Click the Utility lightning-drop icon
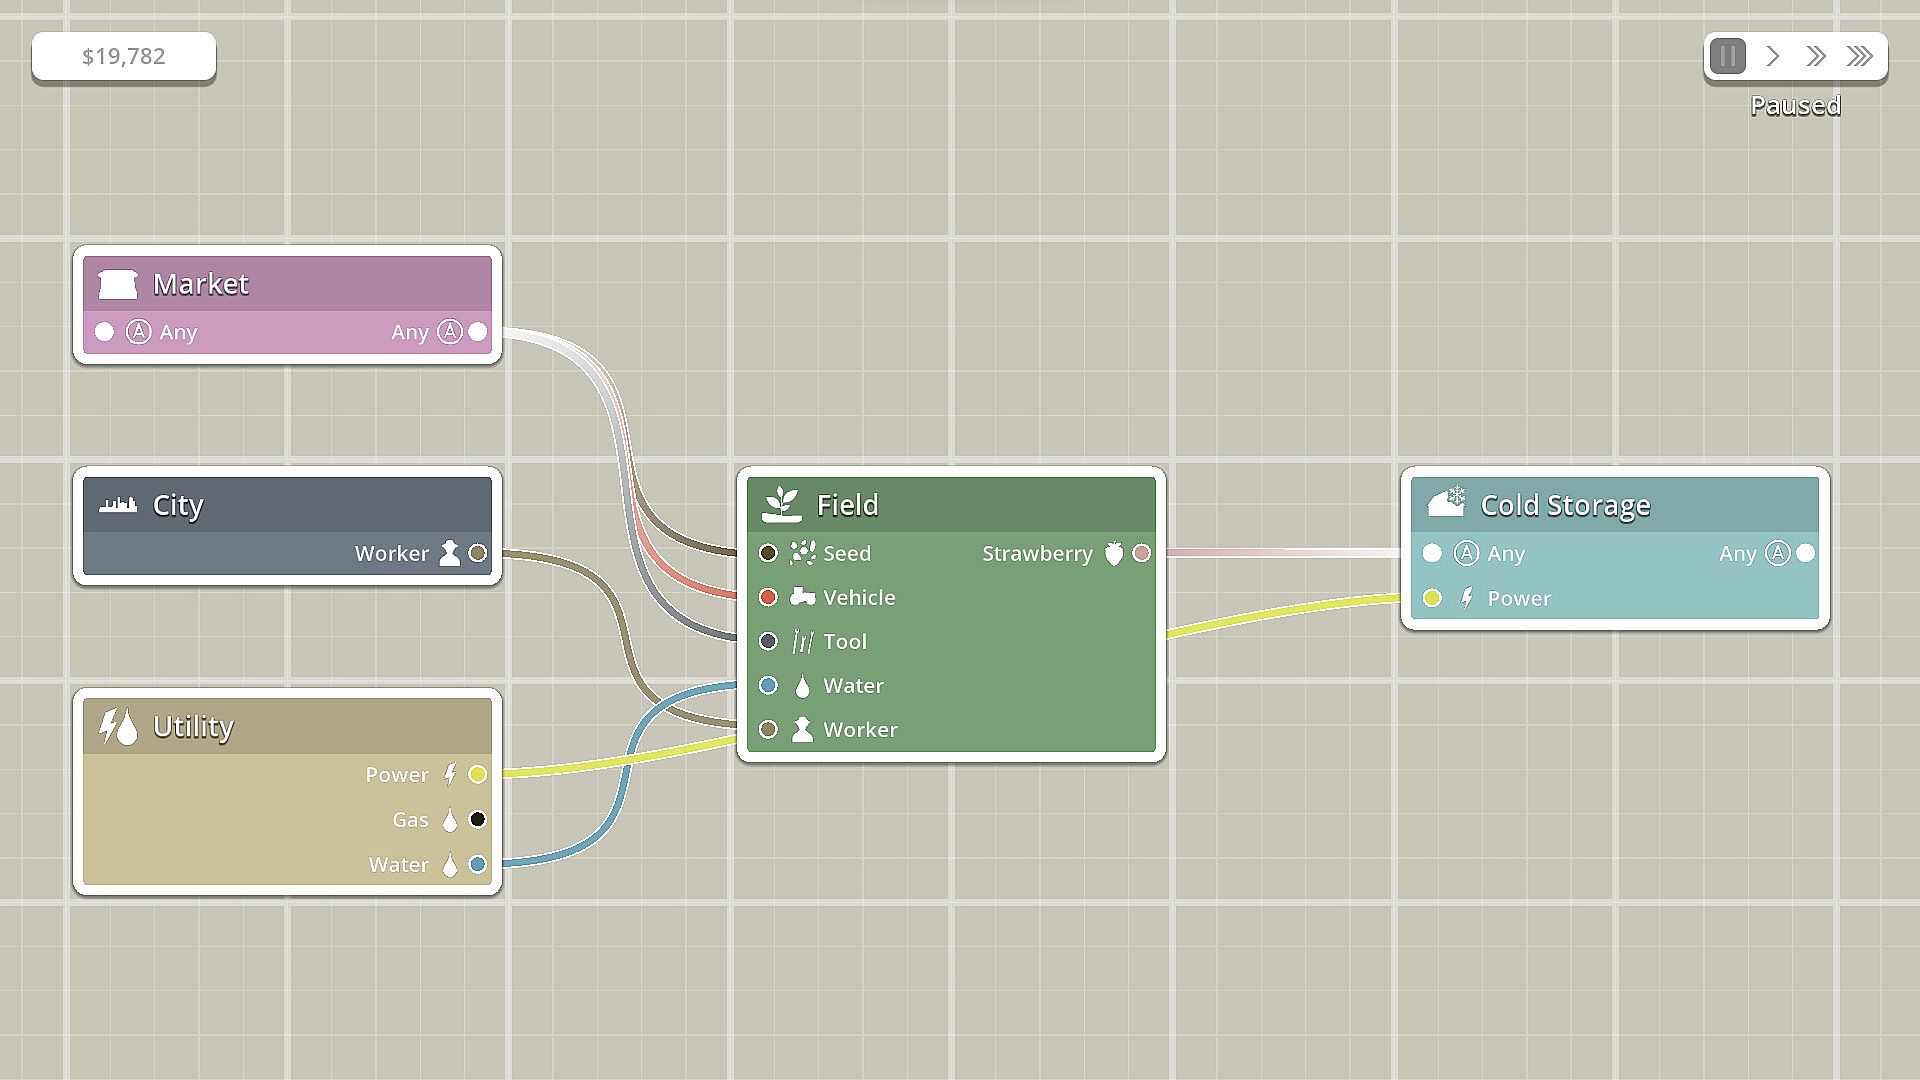Screen dimensions: 1920x1080 (x=118, y=727)
